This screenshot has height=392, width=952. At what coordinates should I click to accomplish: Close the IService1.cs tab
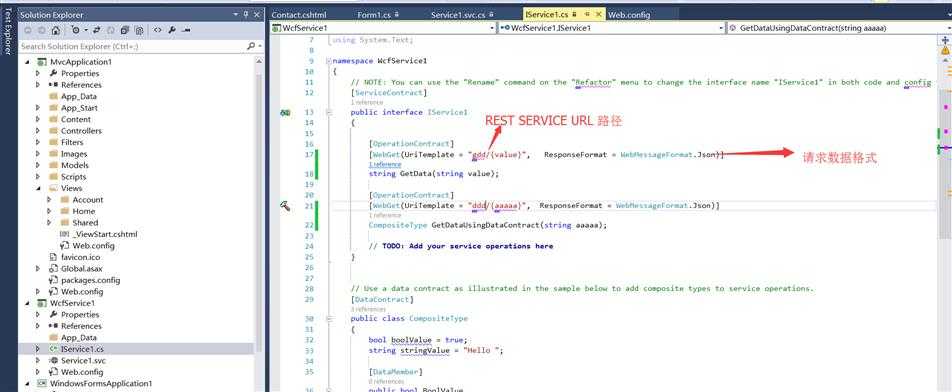click(x=599, y=14)
